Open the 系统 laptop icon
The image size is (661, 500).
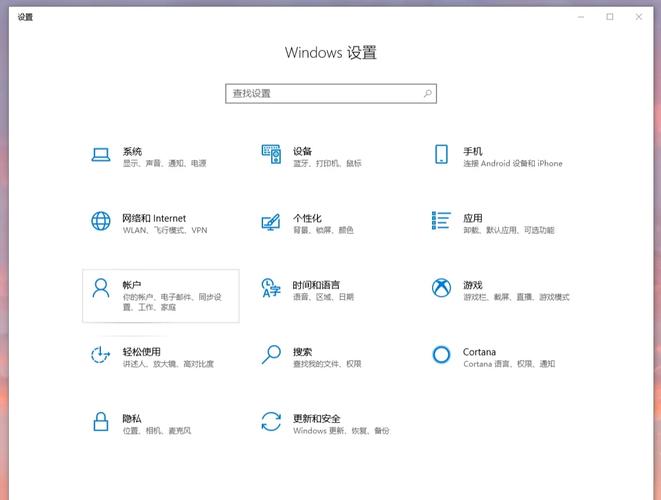[x=101, y=155]
